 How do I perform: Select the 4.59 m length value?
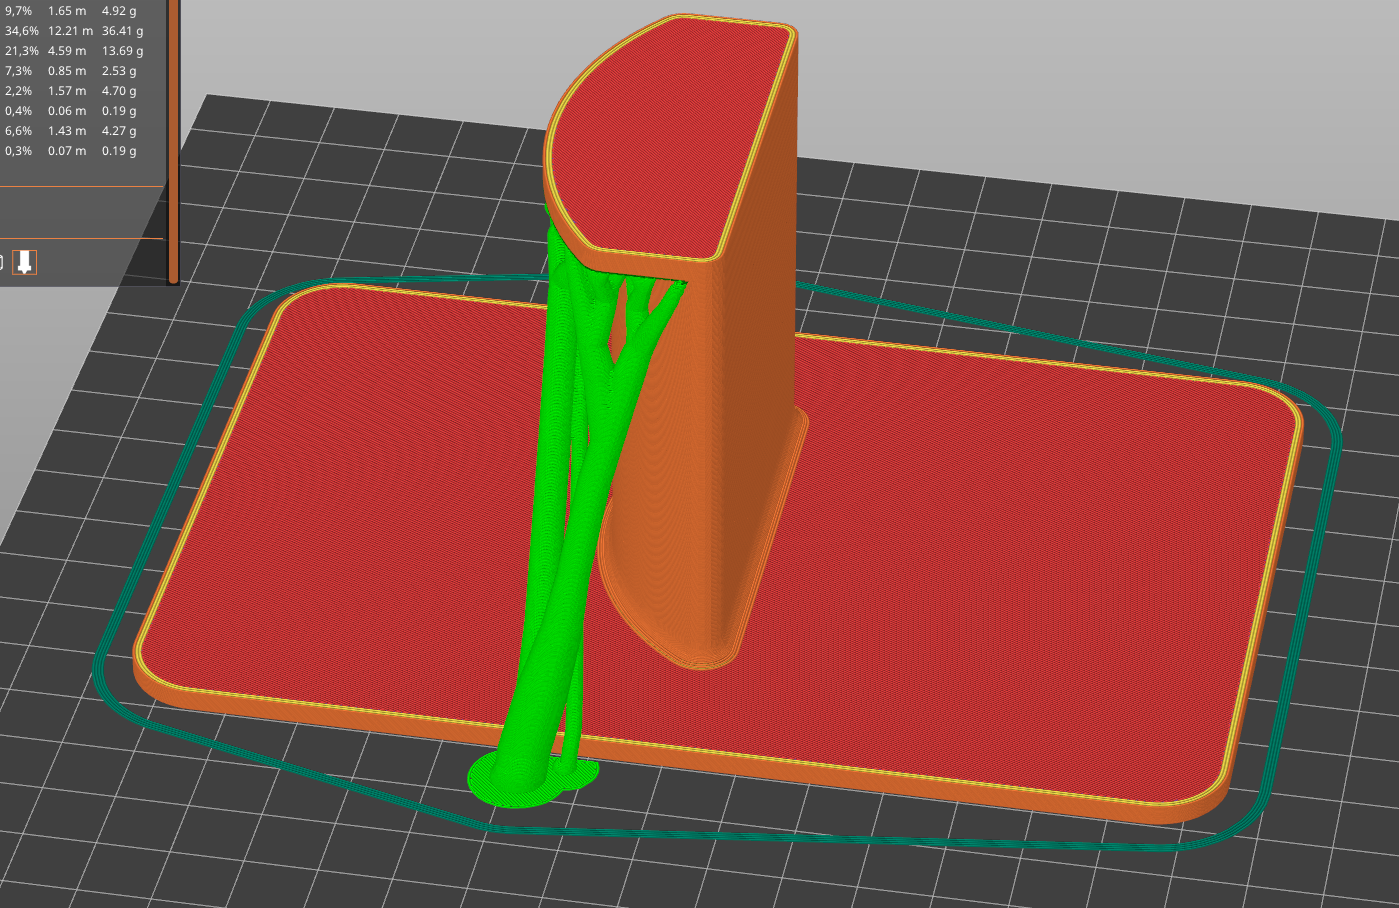[67, 51]
